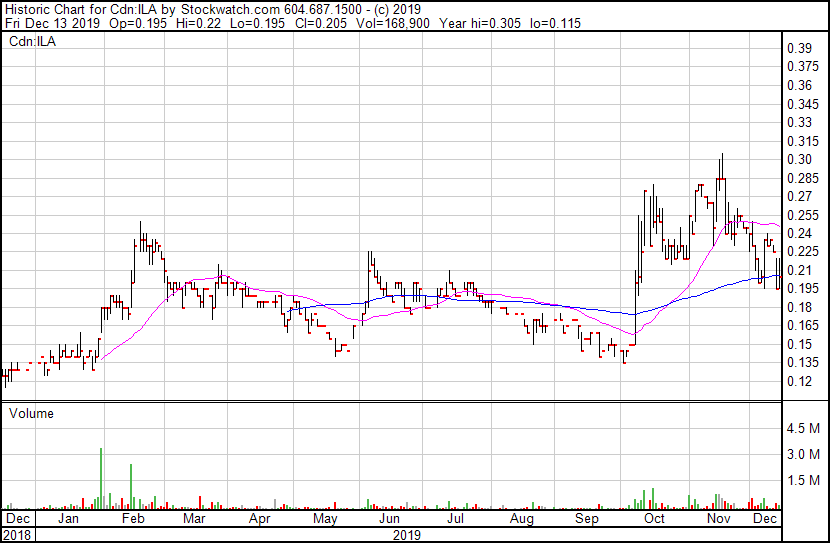The image size is (830, 543).
Task: Click the 1.5 M volume axis label
Action: click(x=803, y=480)
